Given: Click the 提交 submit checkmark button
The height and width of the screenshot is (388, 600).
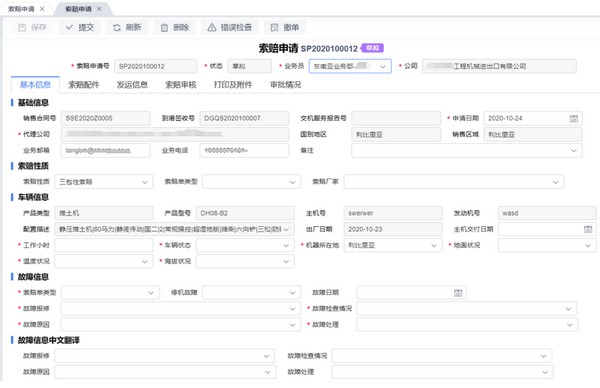Looking at the screenshot, I should [x=80, y=28].
